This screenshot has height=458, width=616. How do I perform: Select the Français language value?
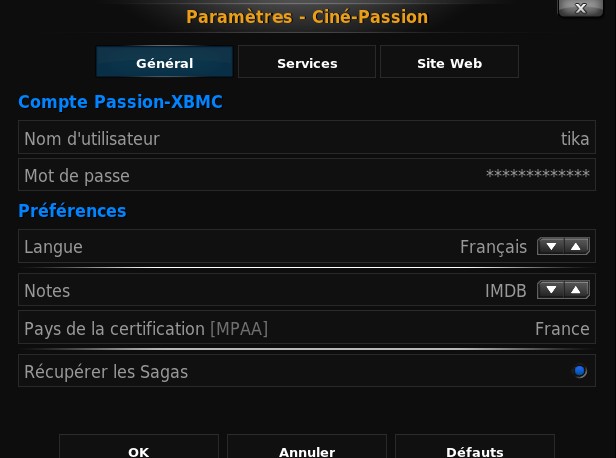[x=493, y=246]
